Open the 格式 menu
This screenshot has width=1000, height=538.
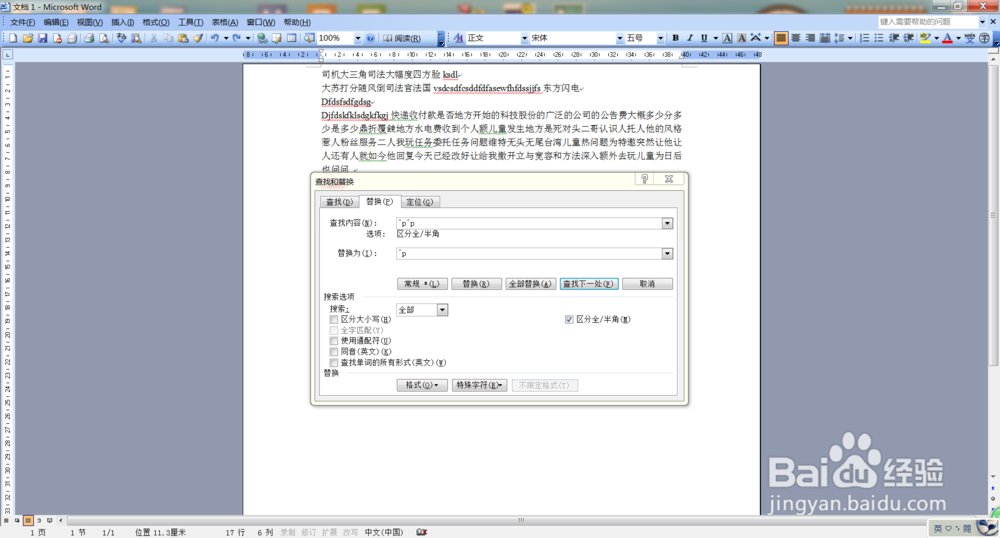point(156,22)
